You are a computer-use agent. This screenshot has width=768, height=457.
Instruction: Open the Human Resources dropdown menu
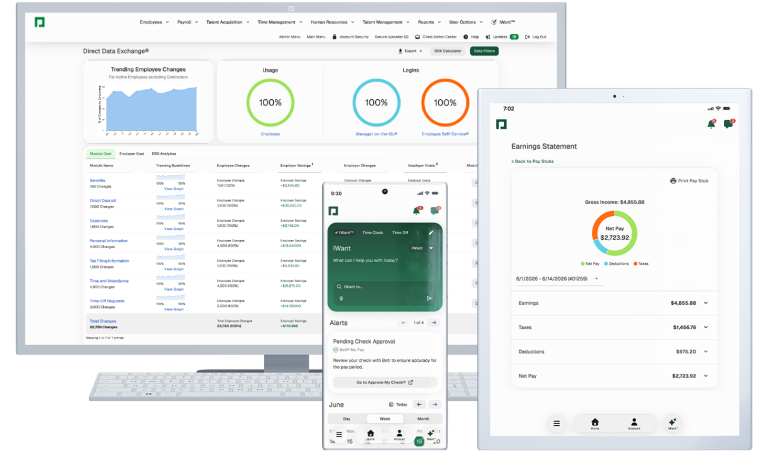tap(333, 22)
